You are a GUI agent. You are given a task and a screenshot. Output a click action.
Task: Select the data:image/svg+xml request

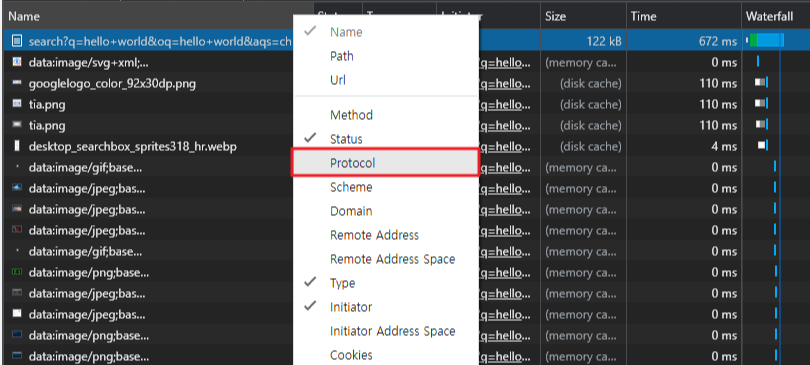tap(89, 62)
